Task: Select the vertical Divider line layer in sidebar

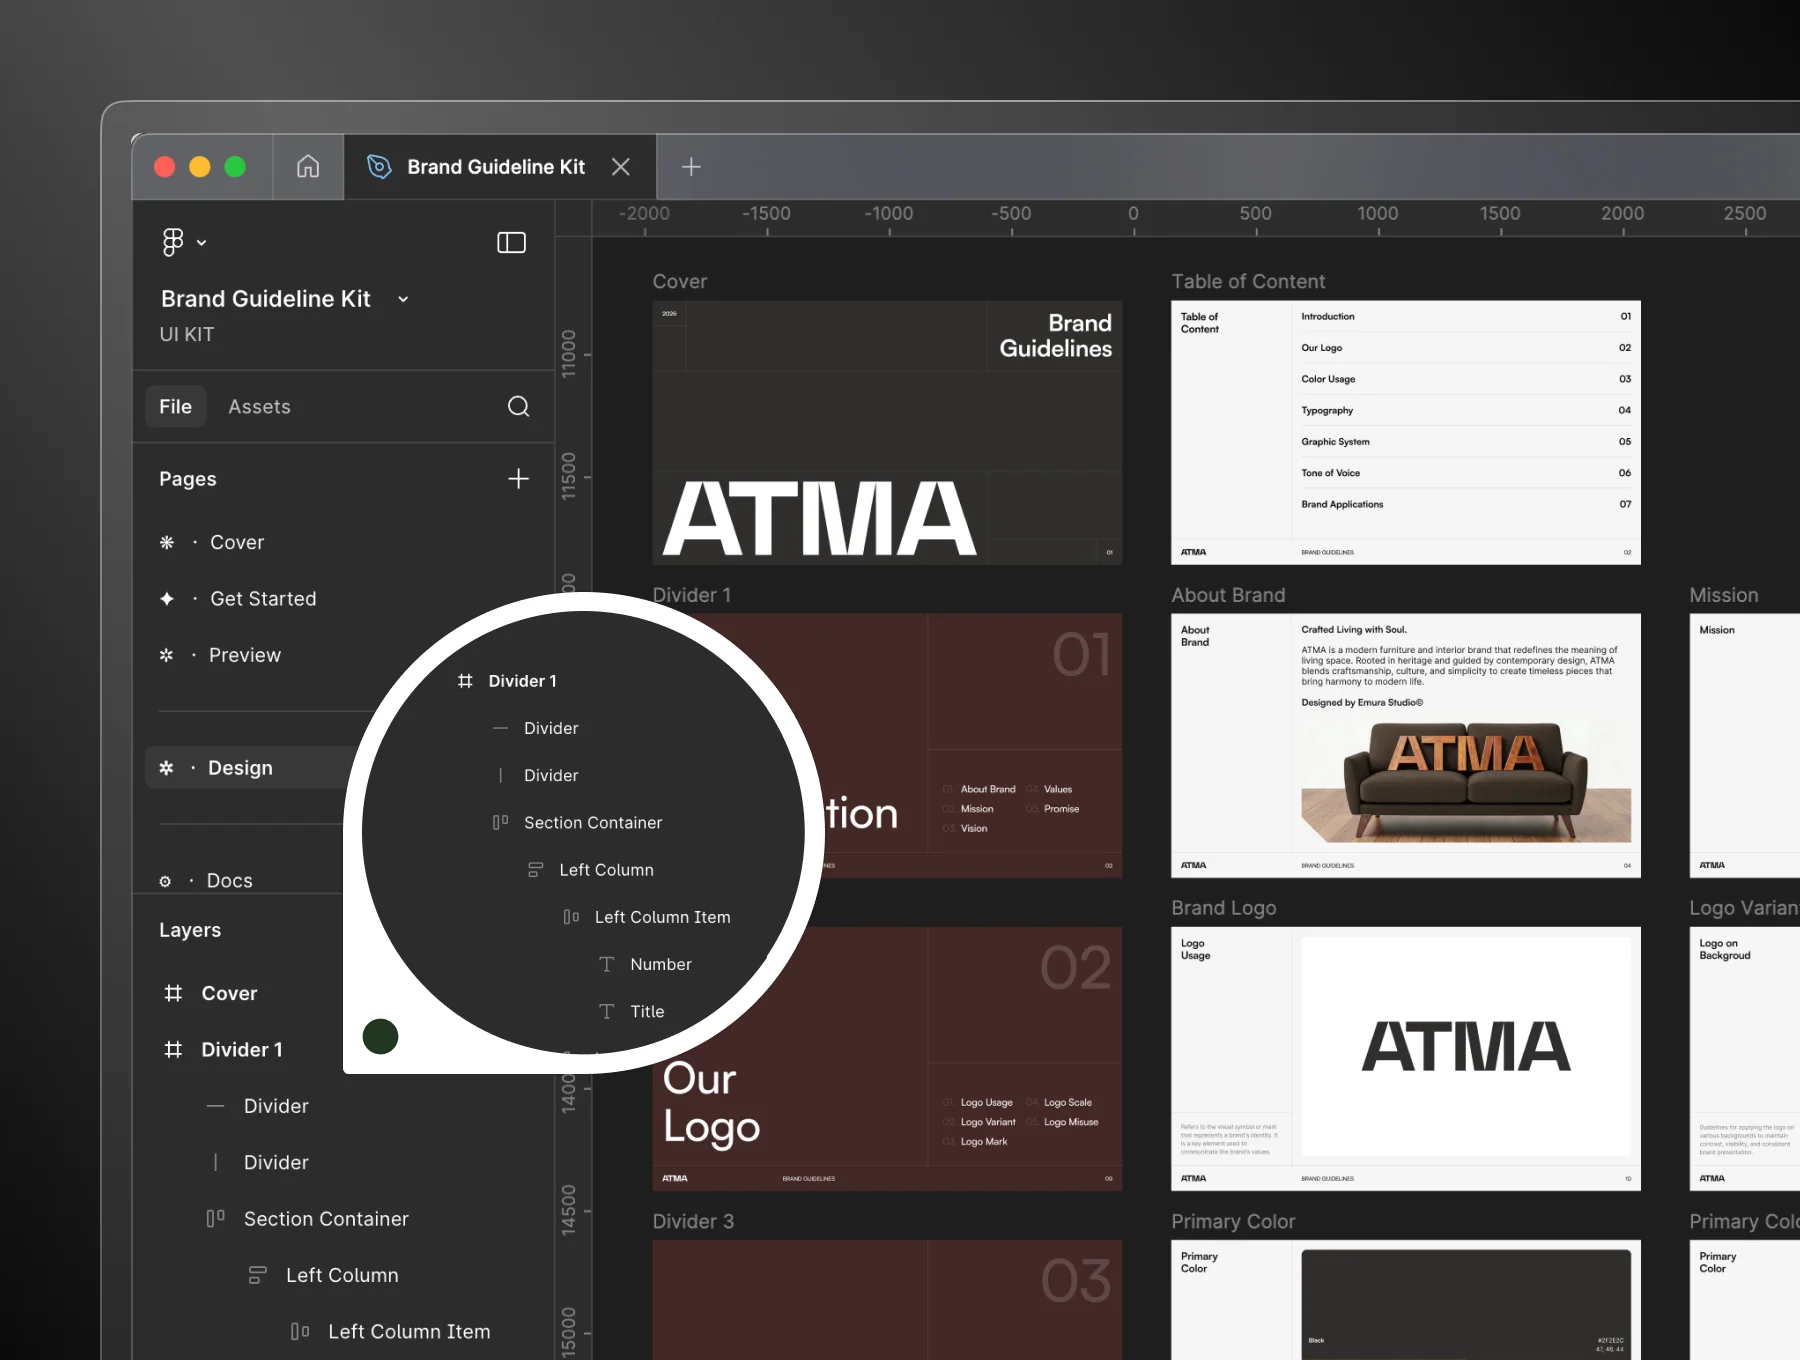Action: 276,1162
